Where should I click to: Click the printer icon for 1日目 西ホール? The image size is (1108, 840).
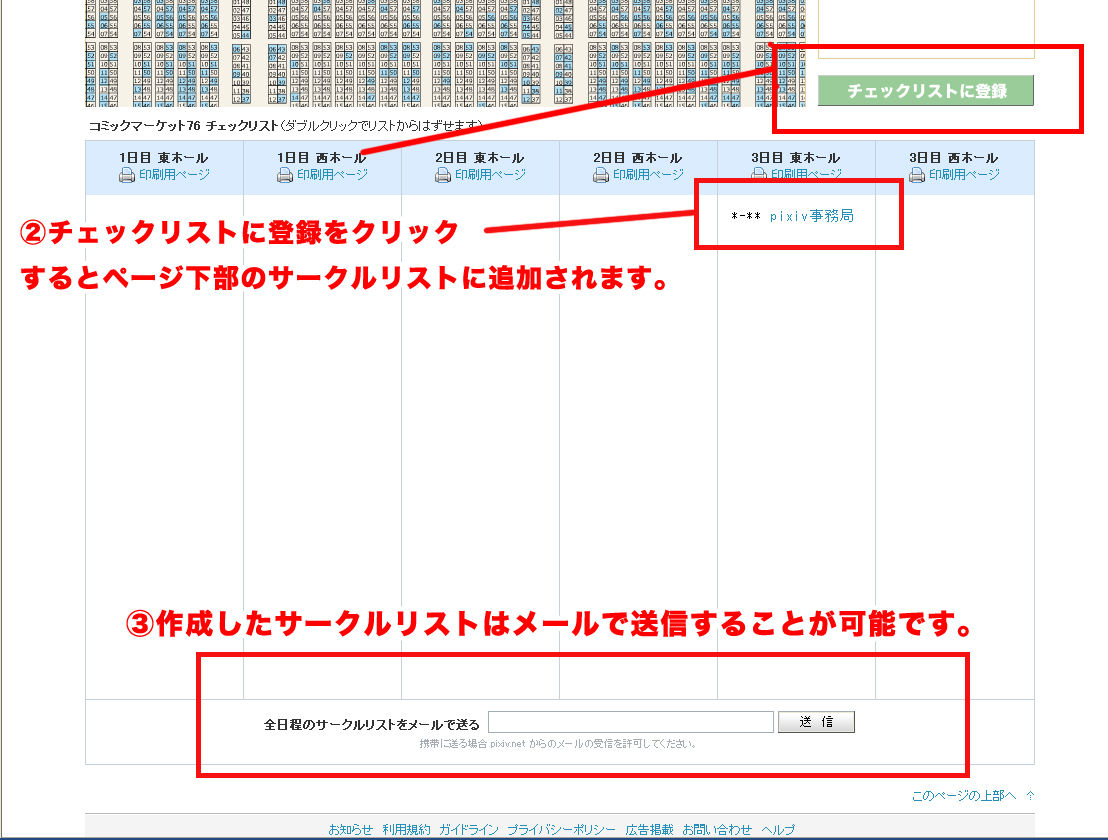click(x=284, y=173)
